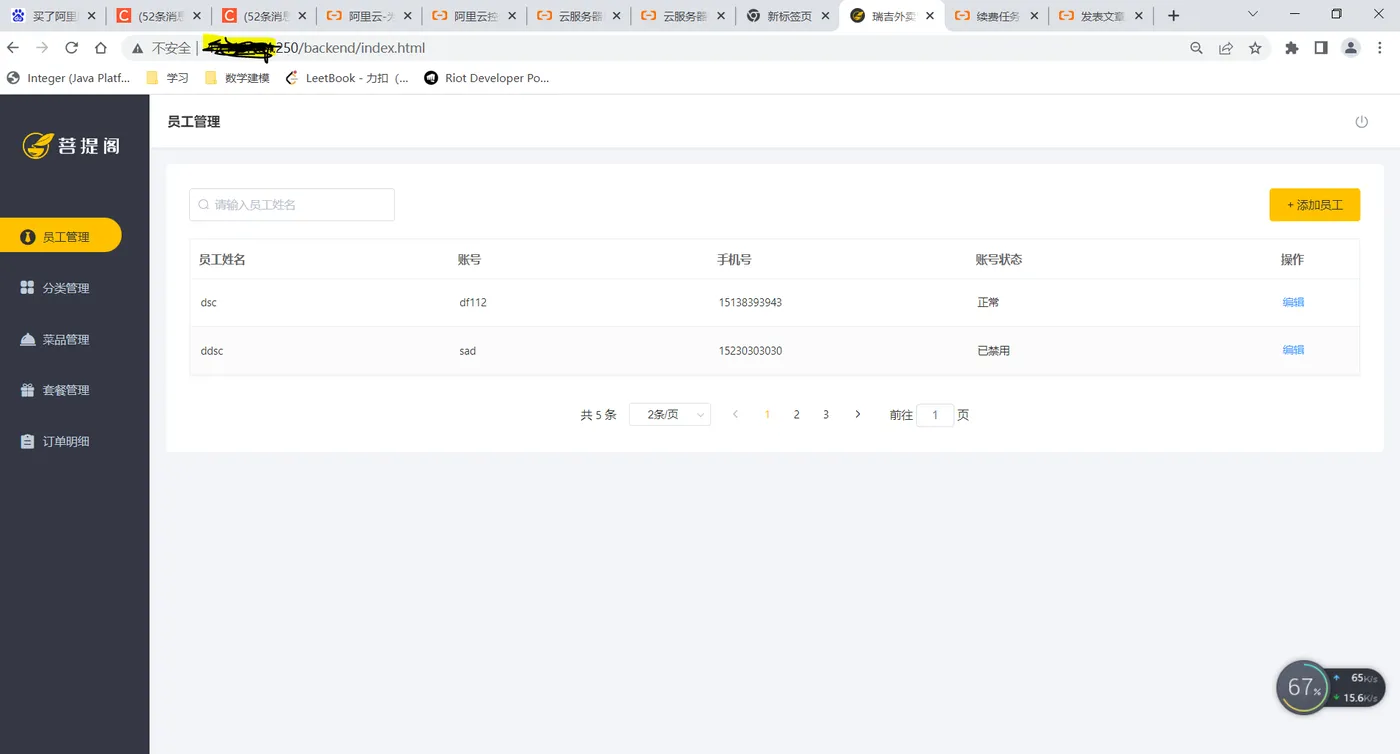Open the LeetBook - 力扣 bookmark
The image size is (1400, 754).
(x=347, y=78)
